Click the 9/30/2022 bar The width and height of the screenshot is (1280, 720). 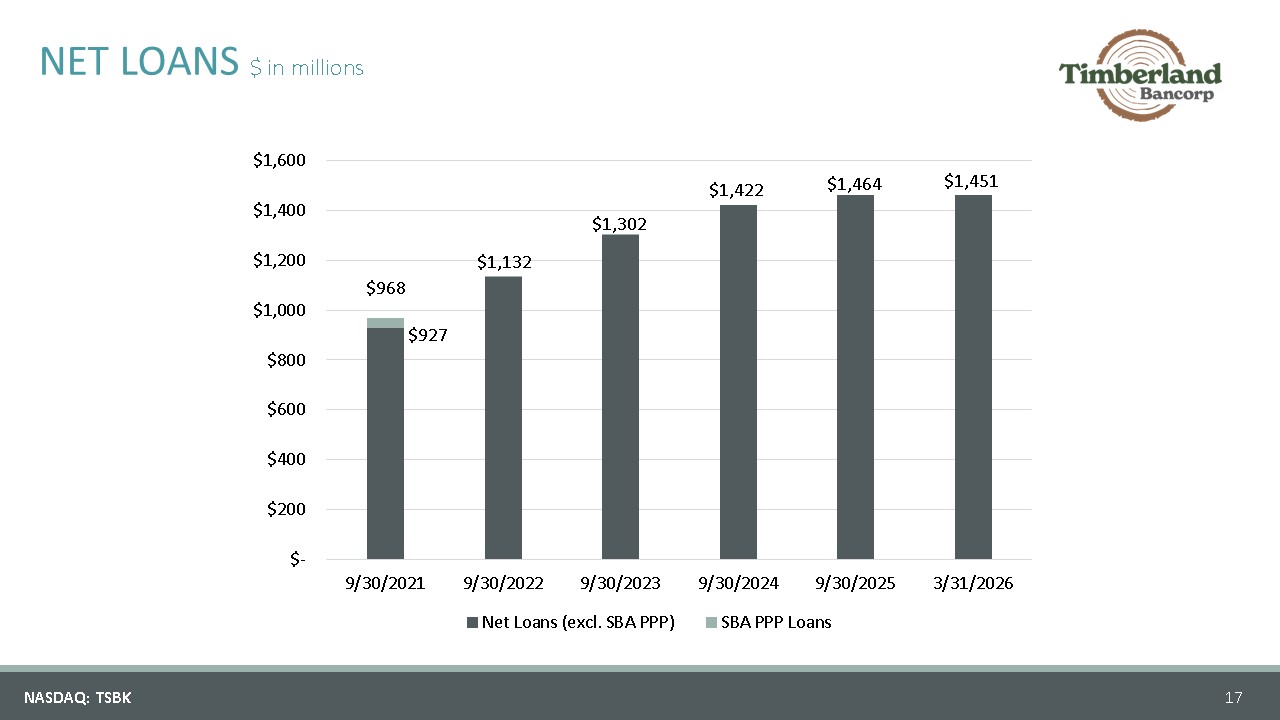pyautogui.click(x=503, y=418)
